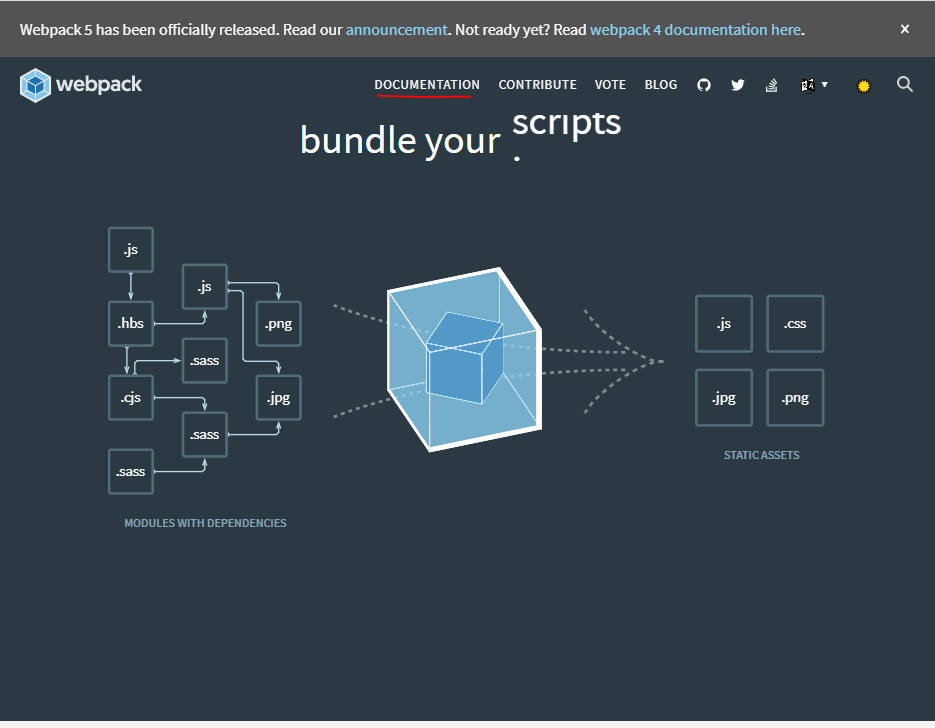Open the VOTE nav item

point(610,85)
